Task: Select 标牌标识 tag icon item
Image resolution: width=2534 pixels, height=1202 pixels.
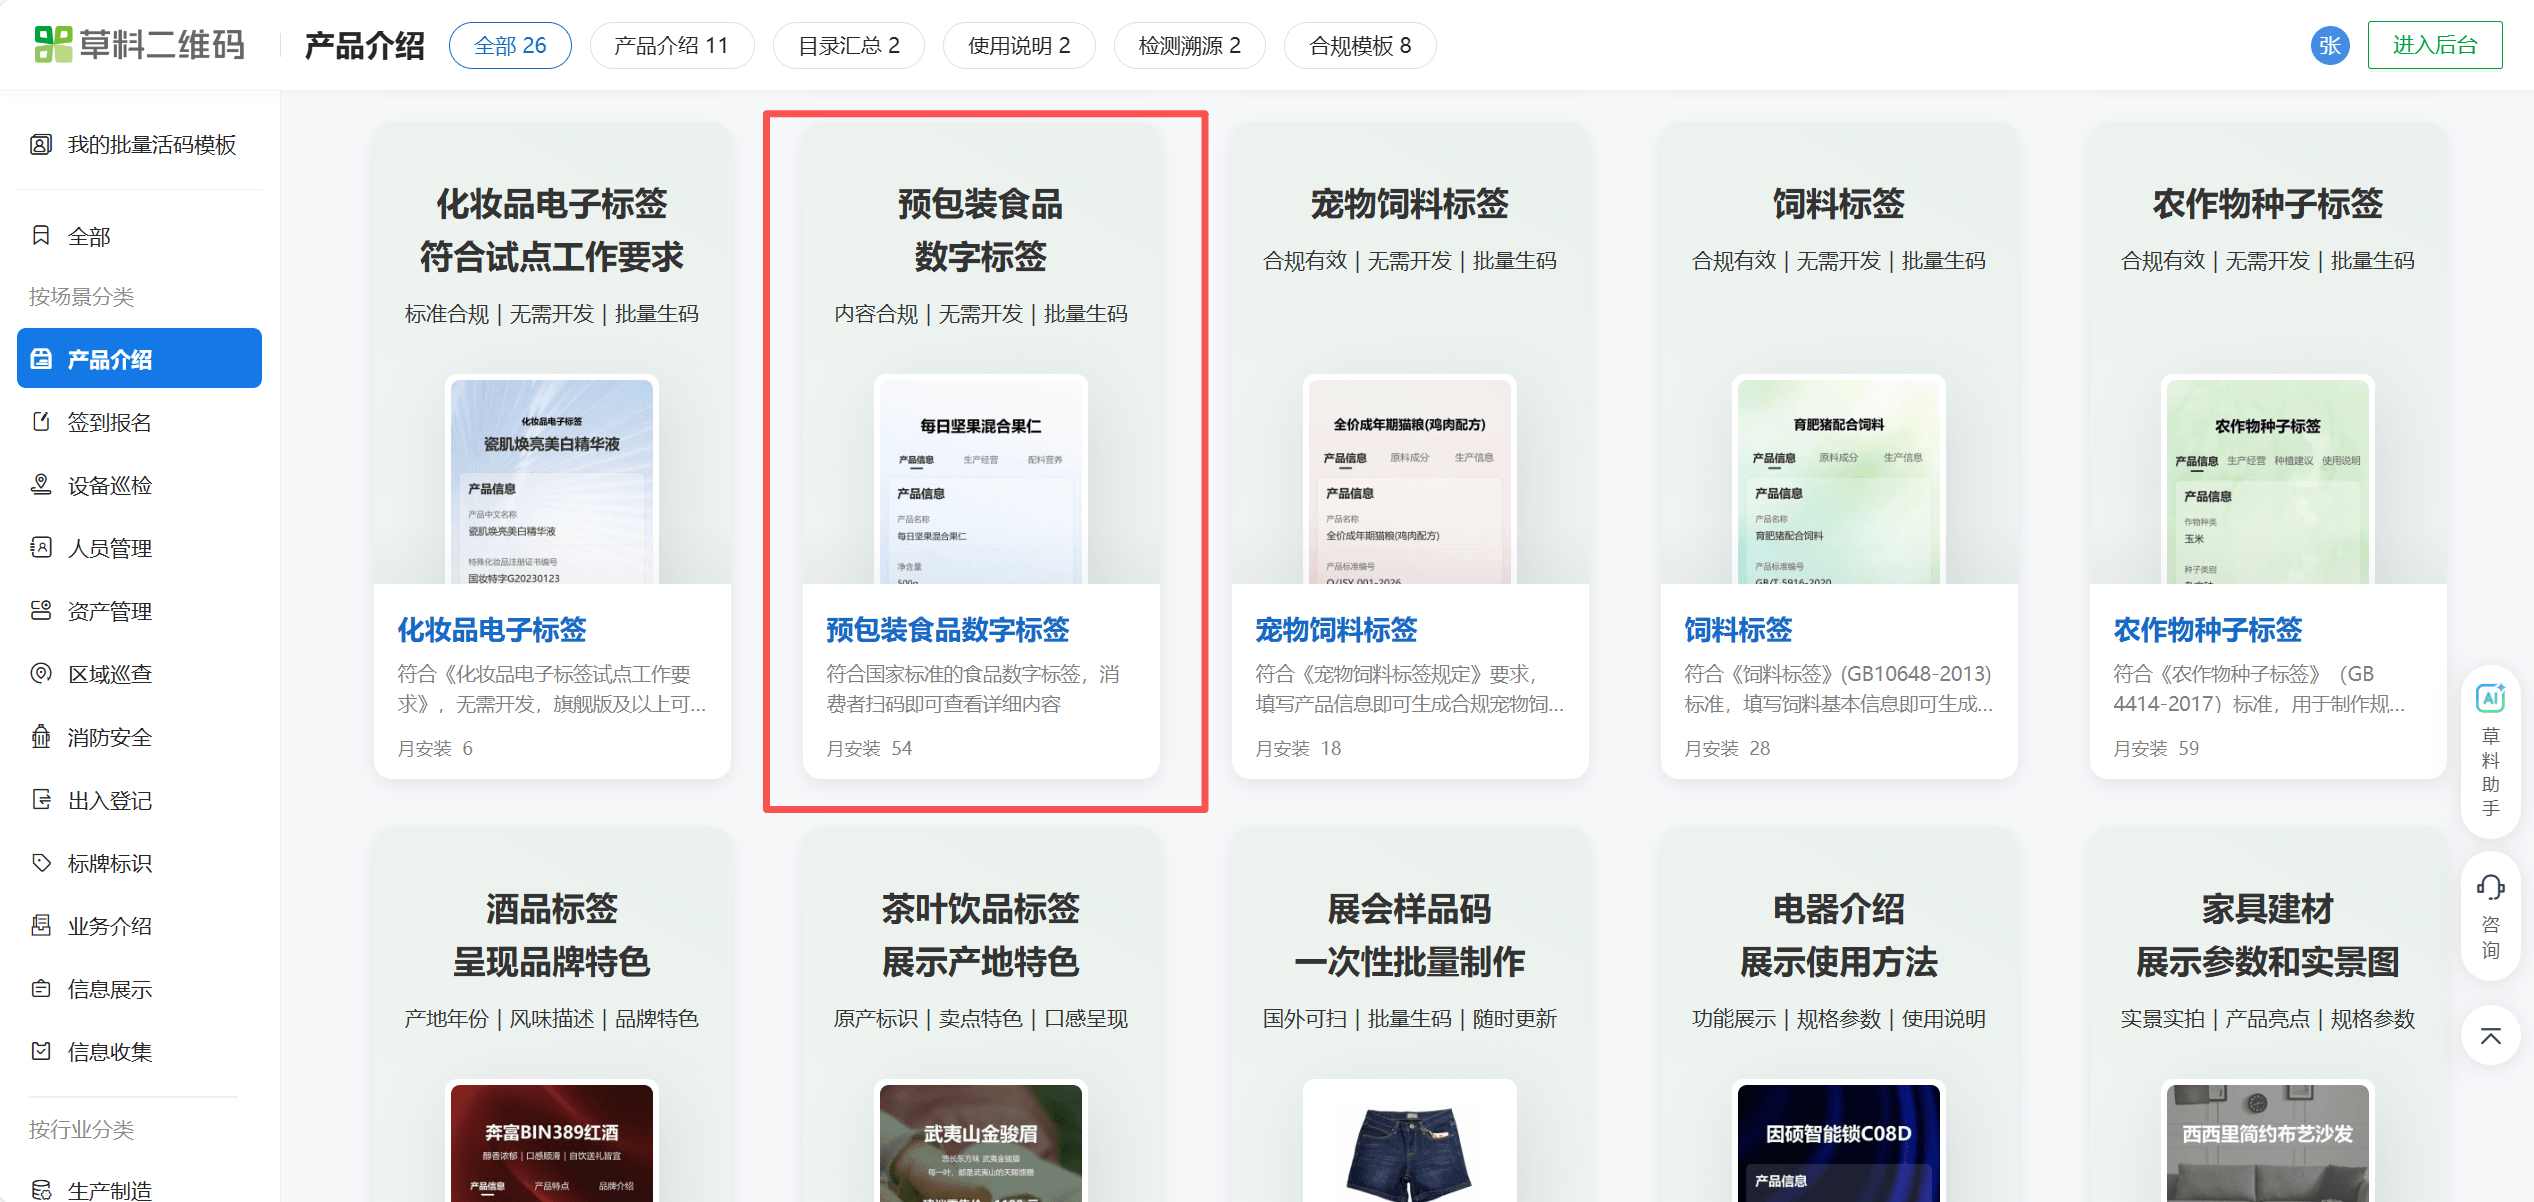Action: coord(41,863)
